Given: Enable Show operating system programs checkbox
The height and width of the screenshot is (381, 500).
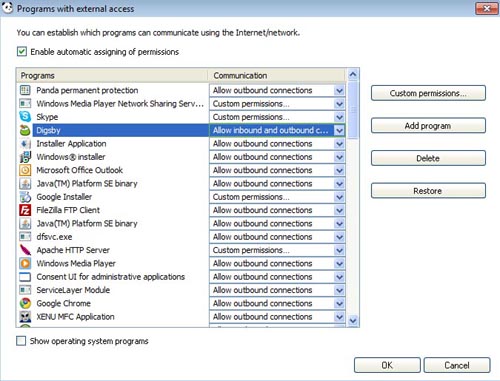Looking at the screenshot, I should 21,341.
